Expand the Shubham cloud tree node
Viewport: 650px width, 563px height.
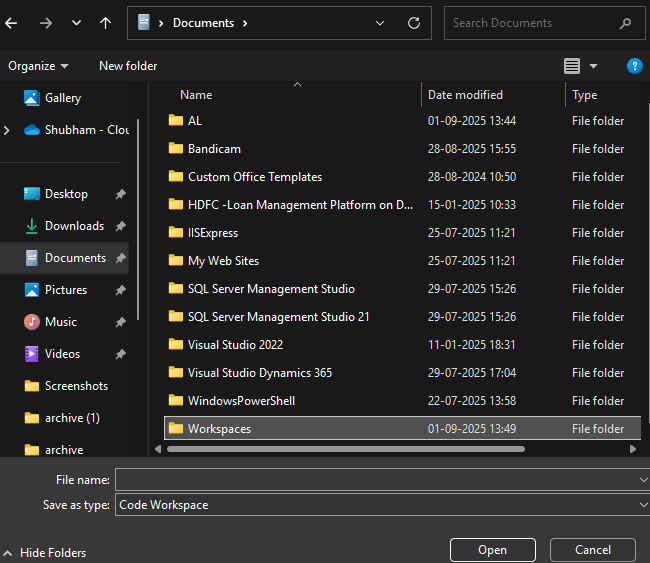(8, 130)
